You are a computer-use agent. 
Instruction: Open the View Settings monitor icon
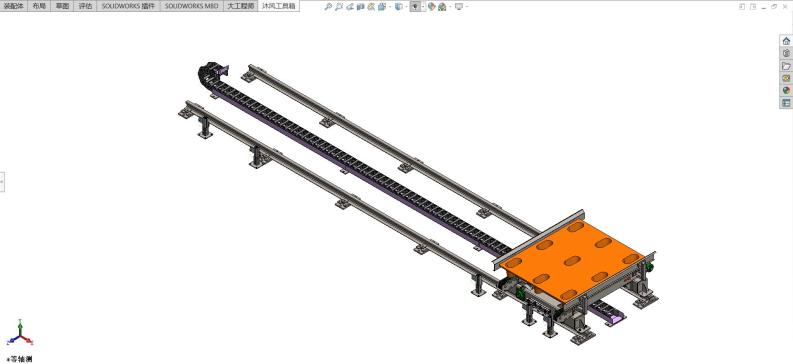(459, 7)
